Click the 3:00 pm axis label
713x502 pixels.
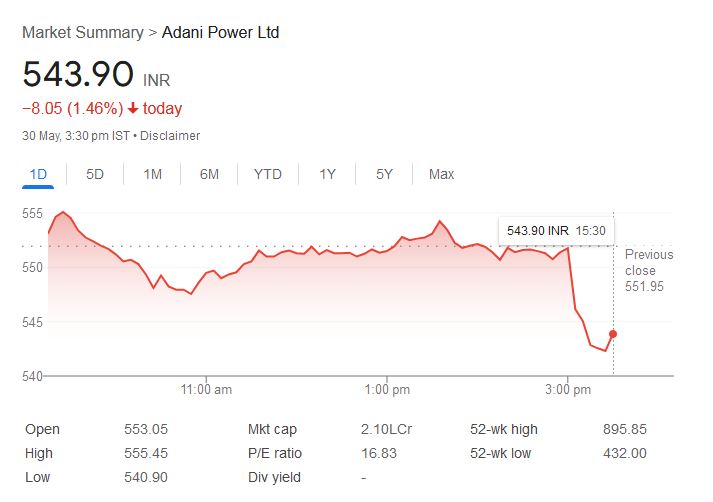(x=567, y=388)
